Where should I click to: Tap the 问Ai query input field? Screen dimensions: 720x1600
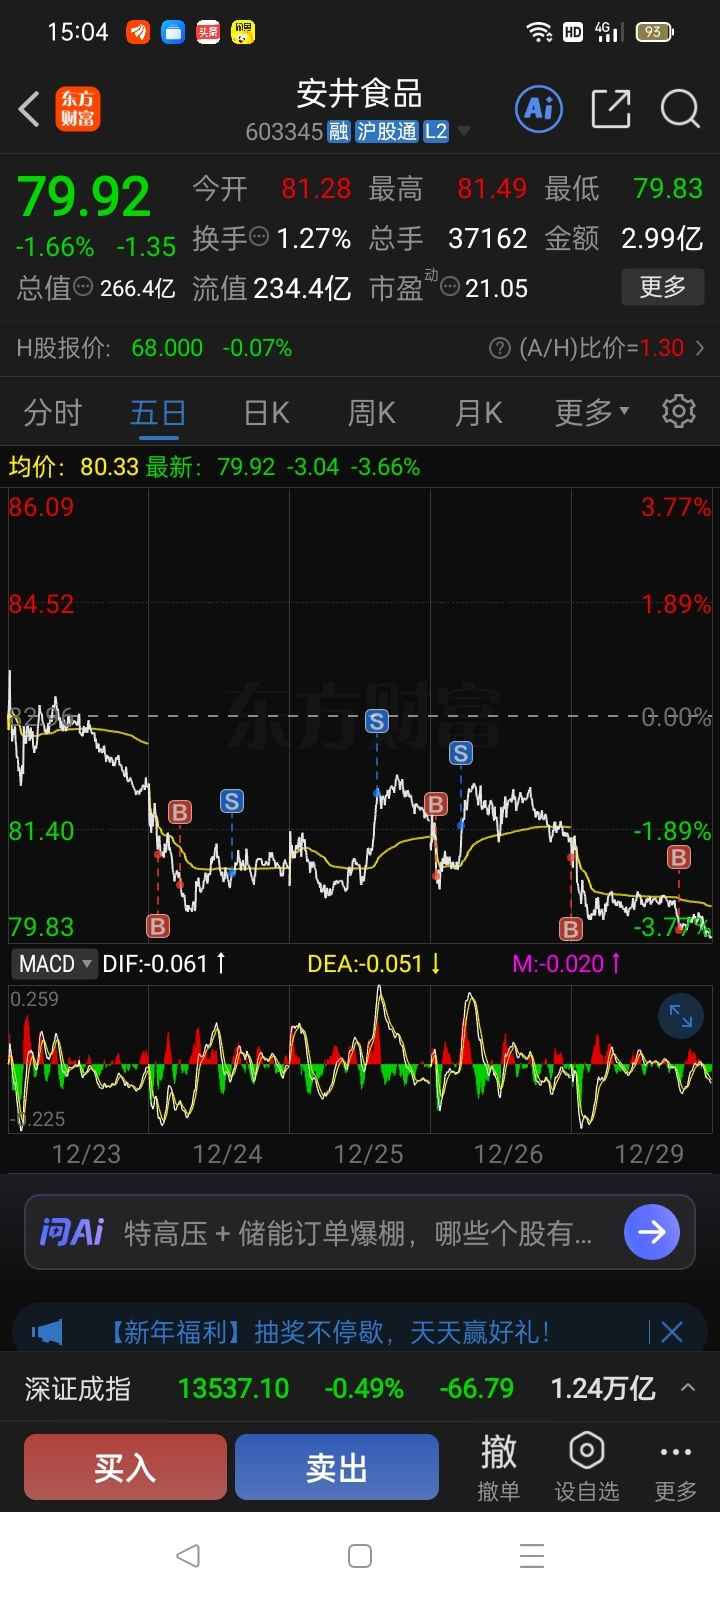coord(360,1232)
